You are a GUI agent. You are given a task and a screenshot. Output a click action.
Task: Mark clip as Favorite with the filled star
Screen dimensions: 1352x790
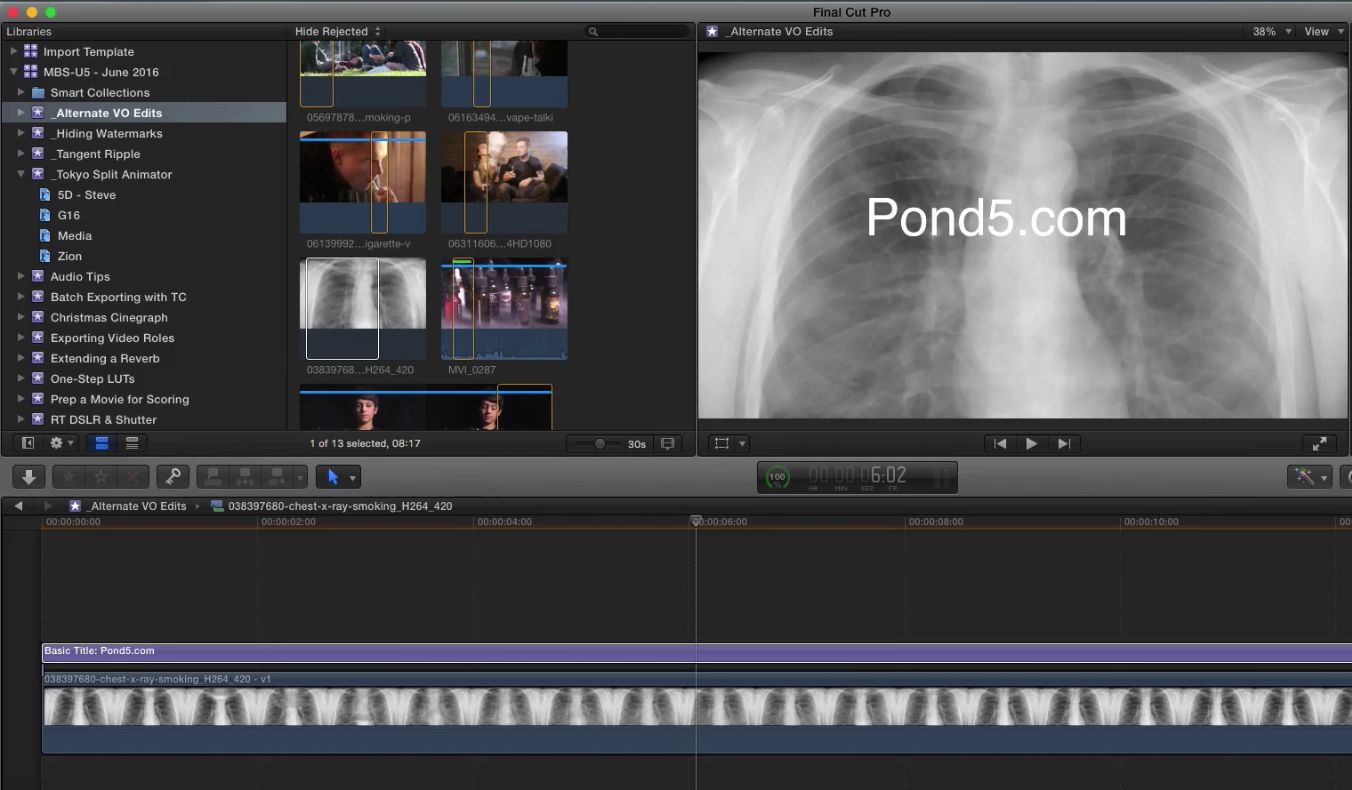tap(69, 477)
